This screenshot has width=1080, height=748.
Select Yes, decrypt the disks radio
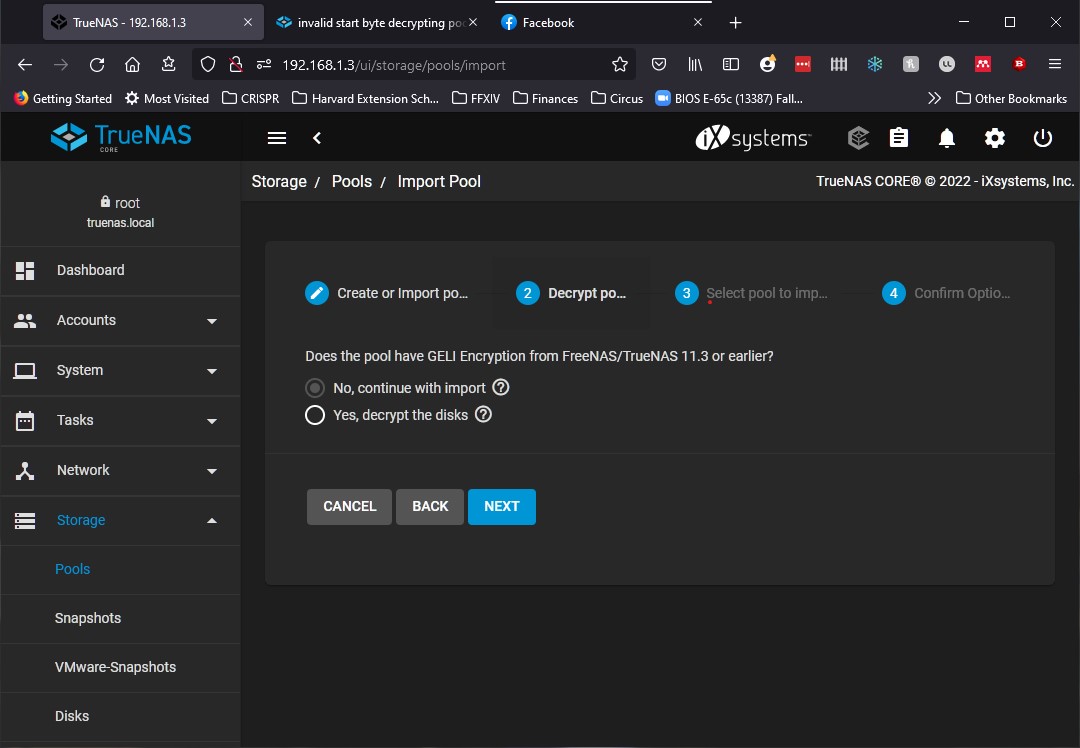(x=315, y=415)
